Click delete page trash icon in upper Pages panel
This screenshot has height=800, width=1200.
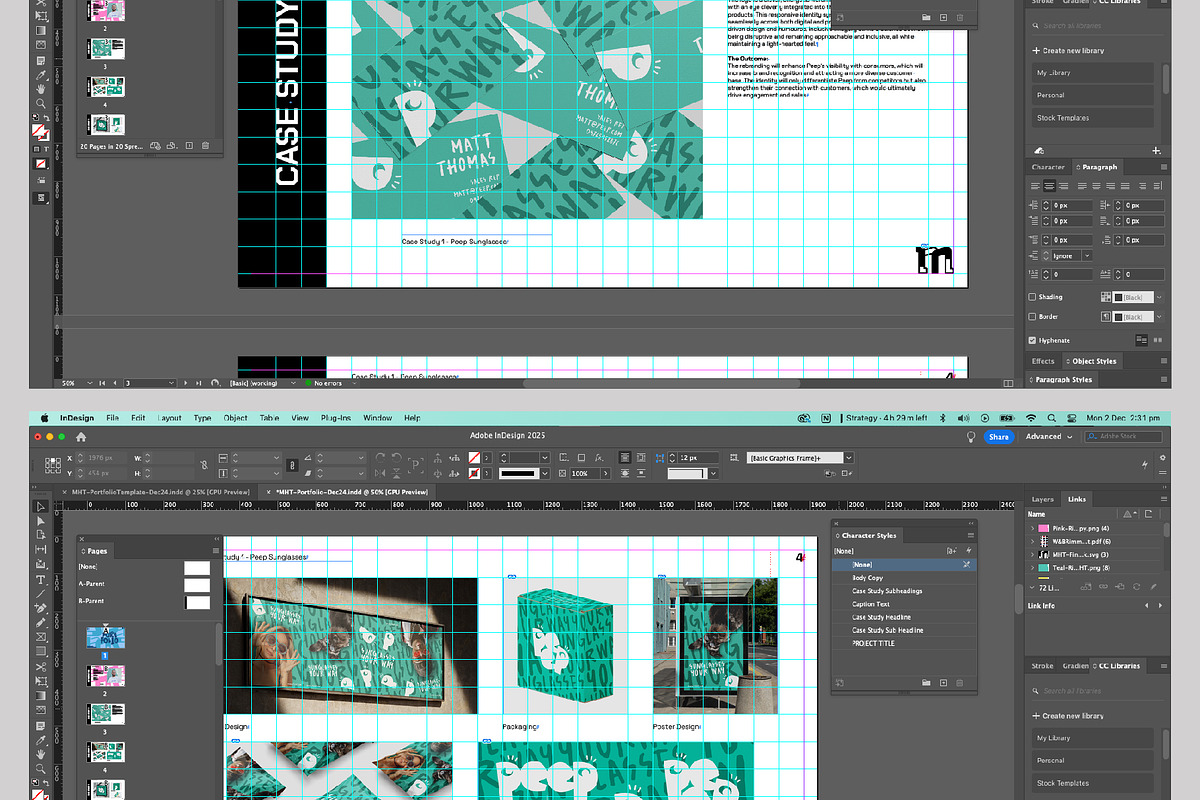(x=205, y=146)
